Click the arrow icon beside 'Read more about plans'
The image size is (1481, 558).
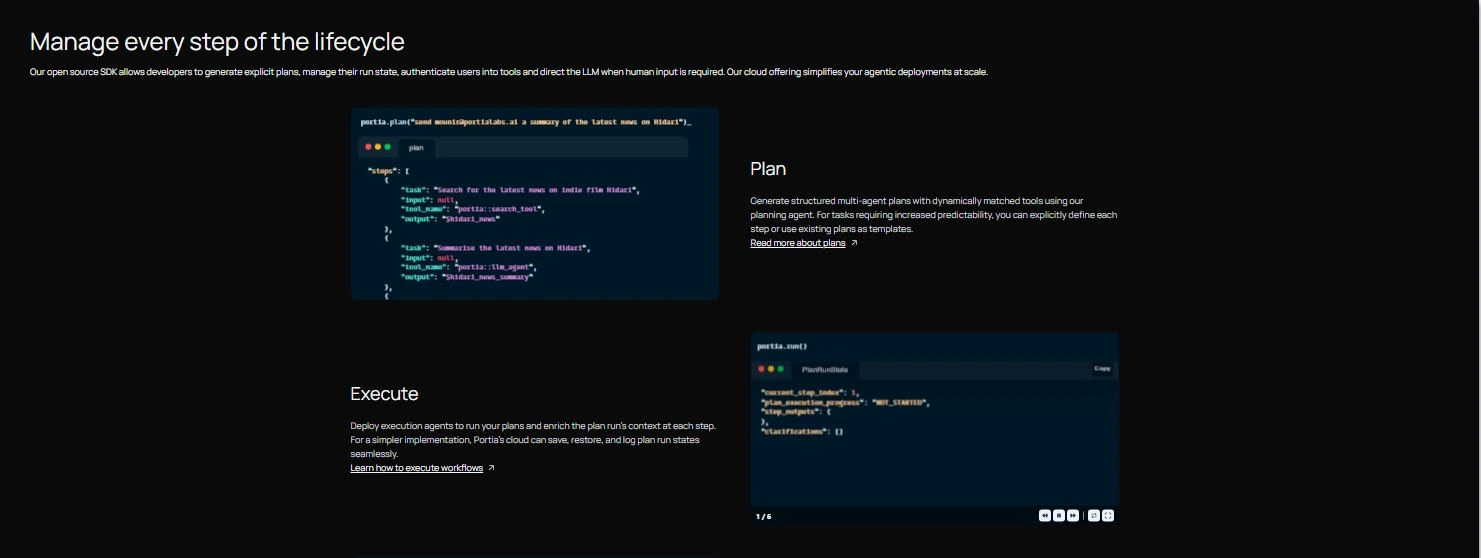pyautogui.click(x=854, y=243)
